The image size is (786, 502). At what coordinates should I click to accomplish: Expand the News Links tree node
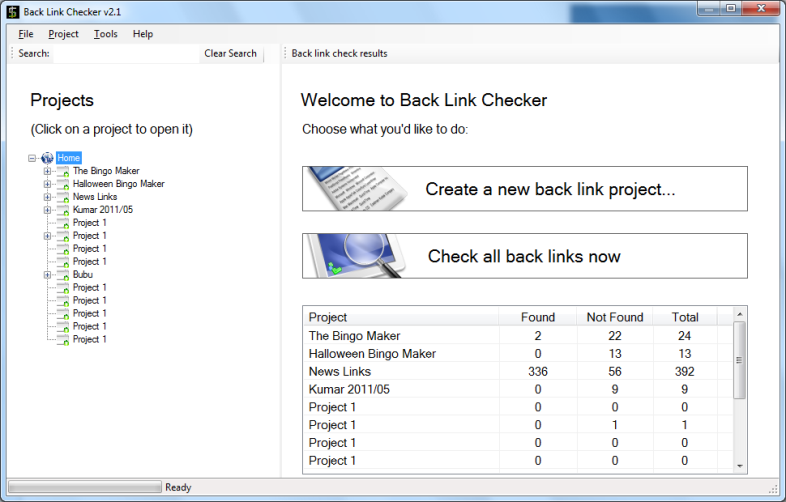click(47, 198)
